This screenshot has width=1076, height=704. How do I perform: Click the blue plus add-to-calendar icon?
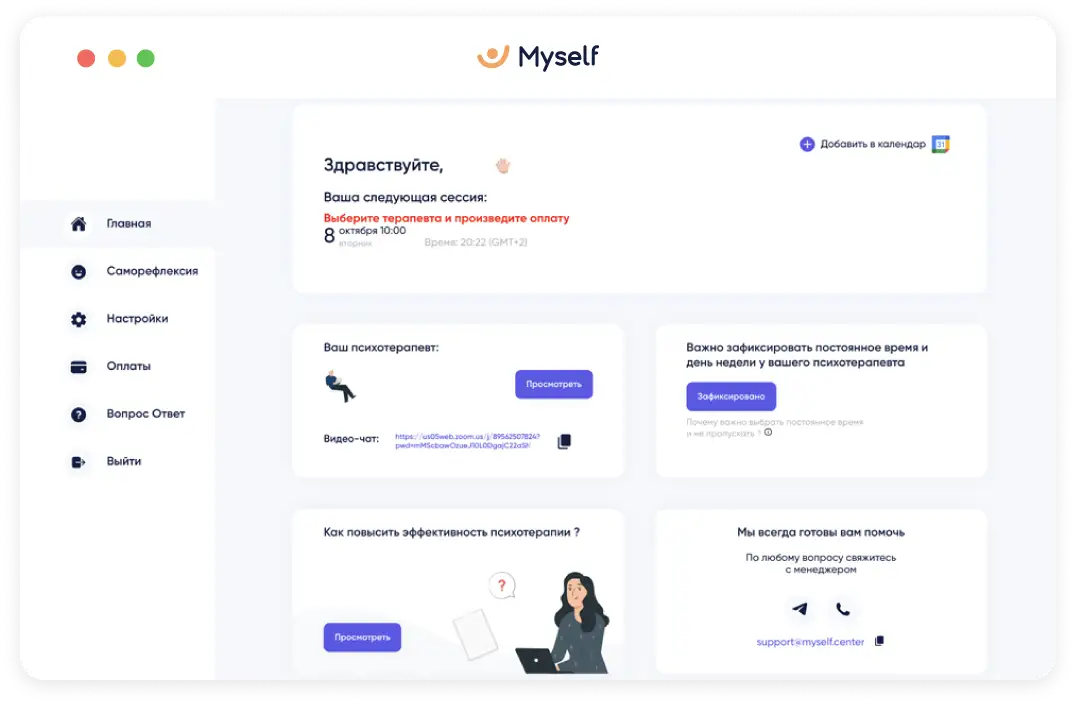807,144
